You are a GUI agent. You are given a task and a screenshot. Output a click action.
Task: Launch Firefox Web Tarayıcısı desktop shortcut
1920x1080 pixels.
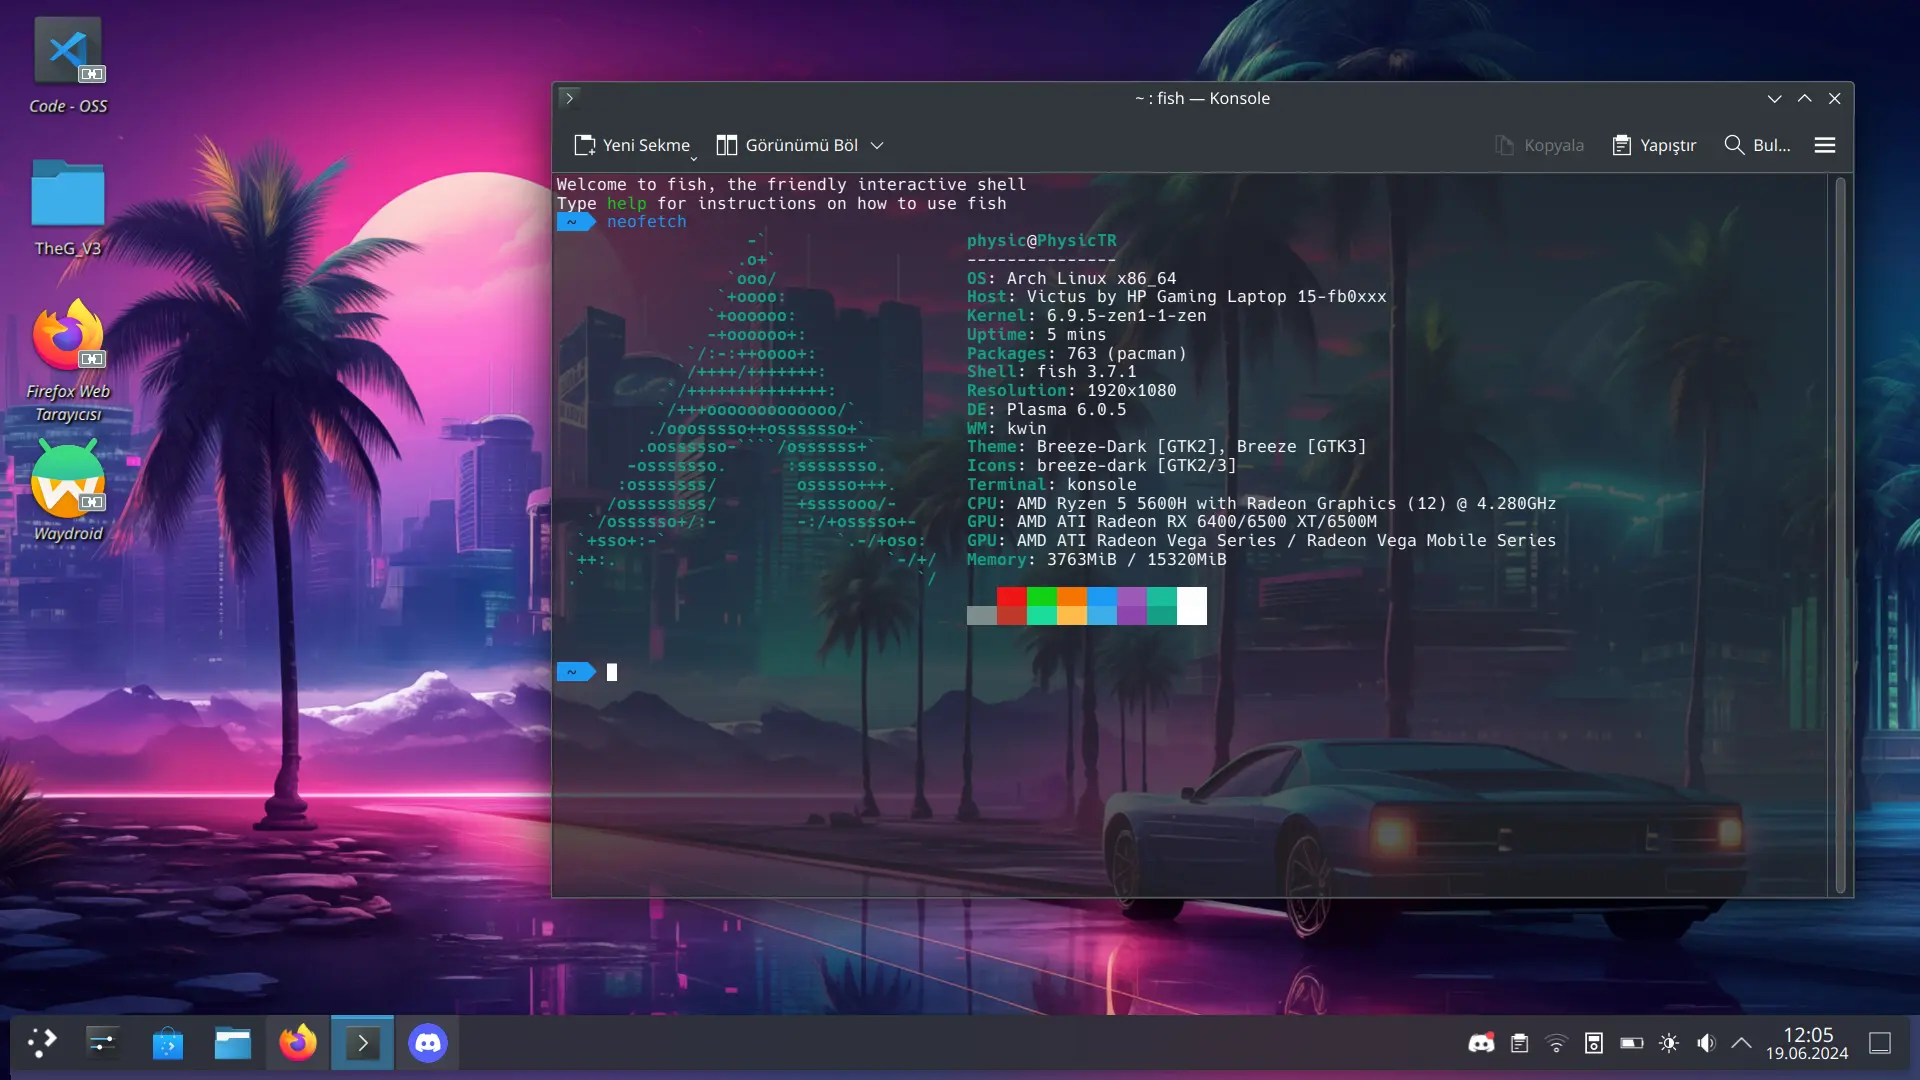coord(68,361)
